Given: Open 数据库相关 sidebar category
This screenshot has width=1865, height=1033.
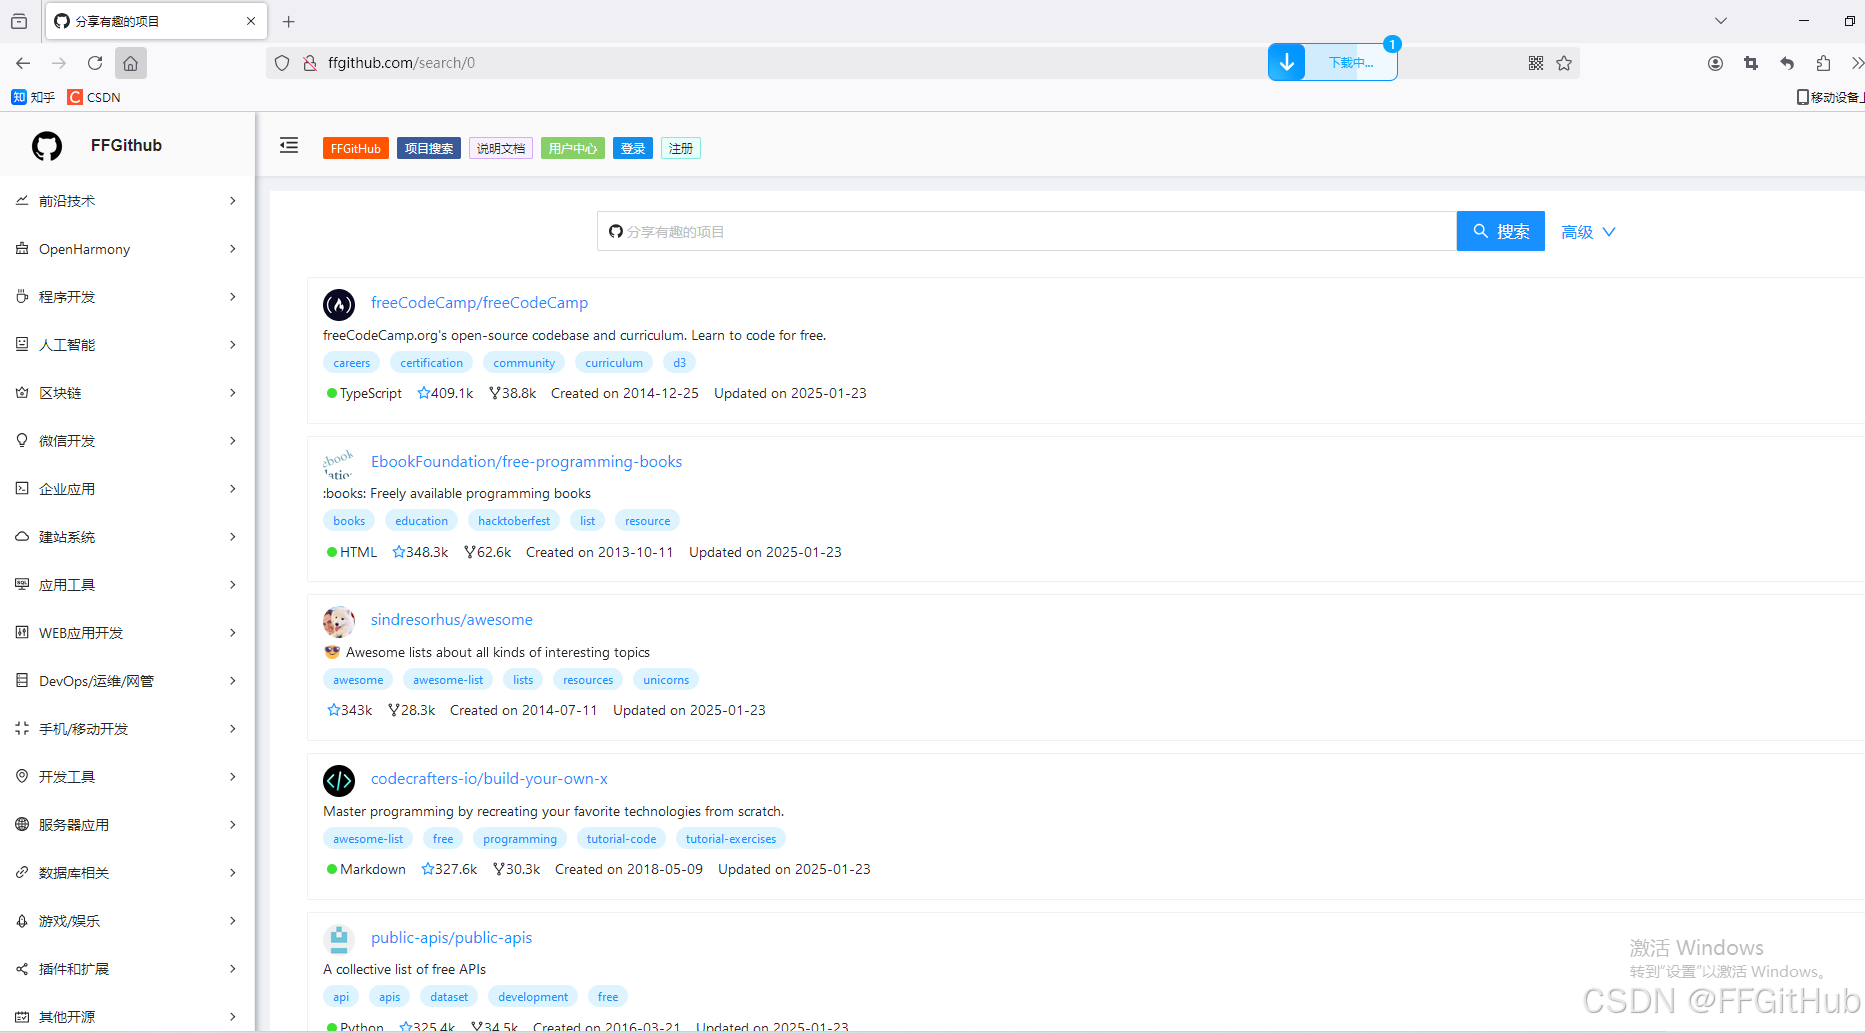Looking at the screenshot, I should pos(127,873).
